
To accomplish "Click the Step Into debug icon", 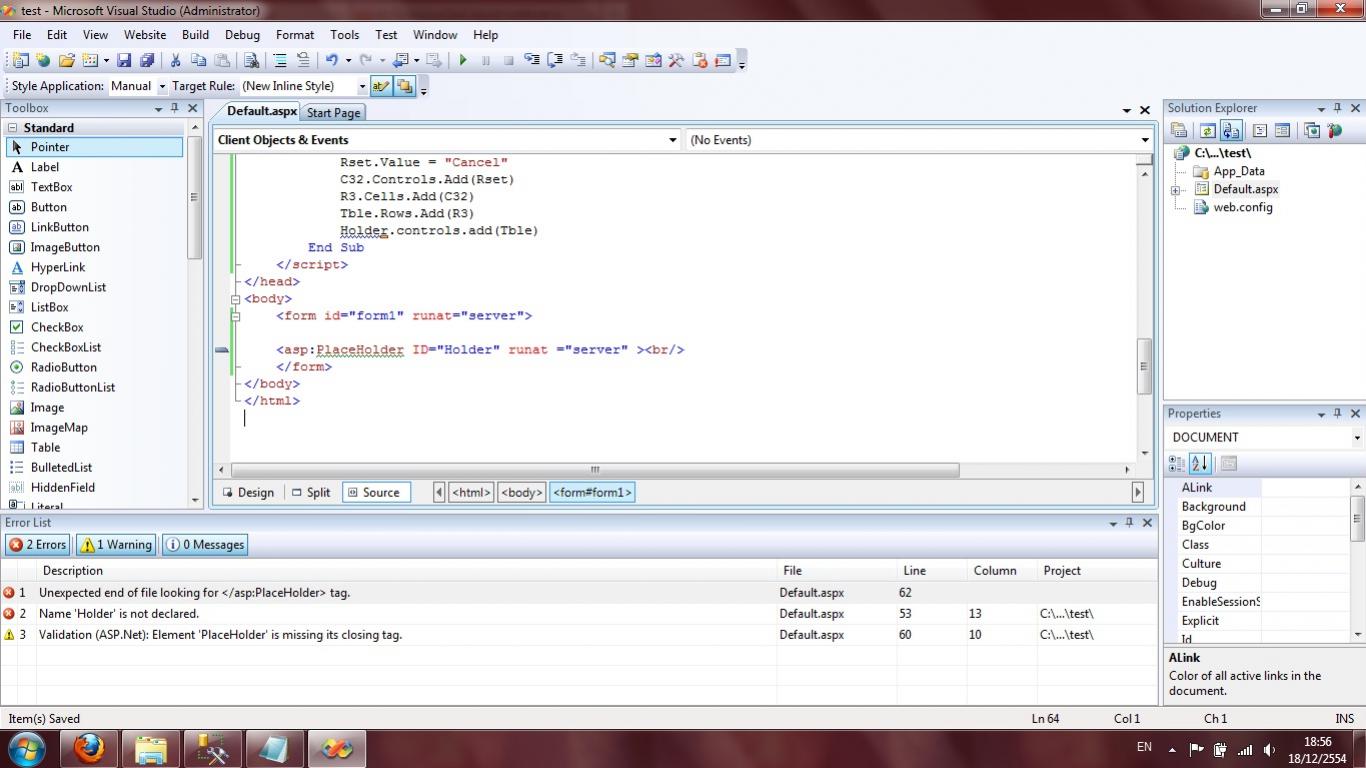I will pos(532,60).
